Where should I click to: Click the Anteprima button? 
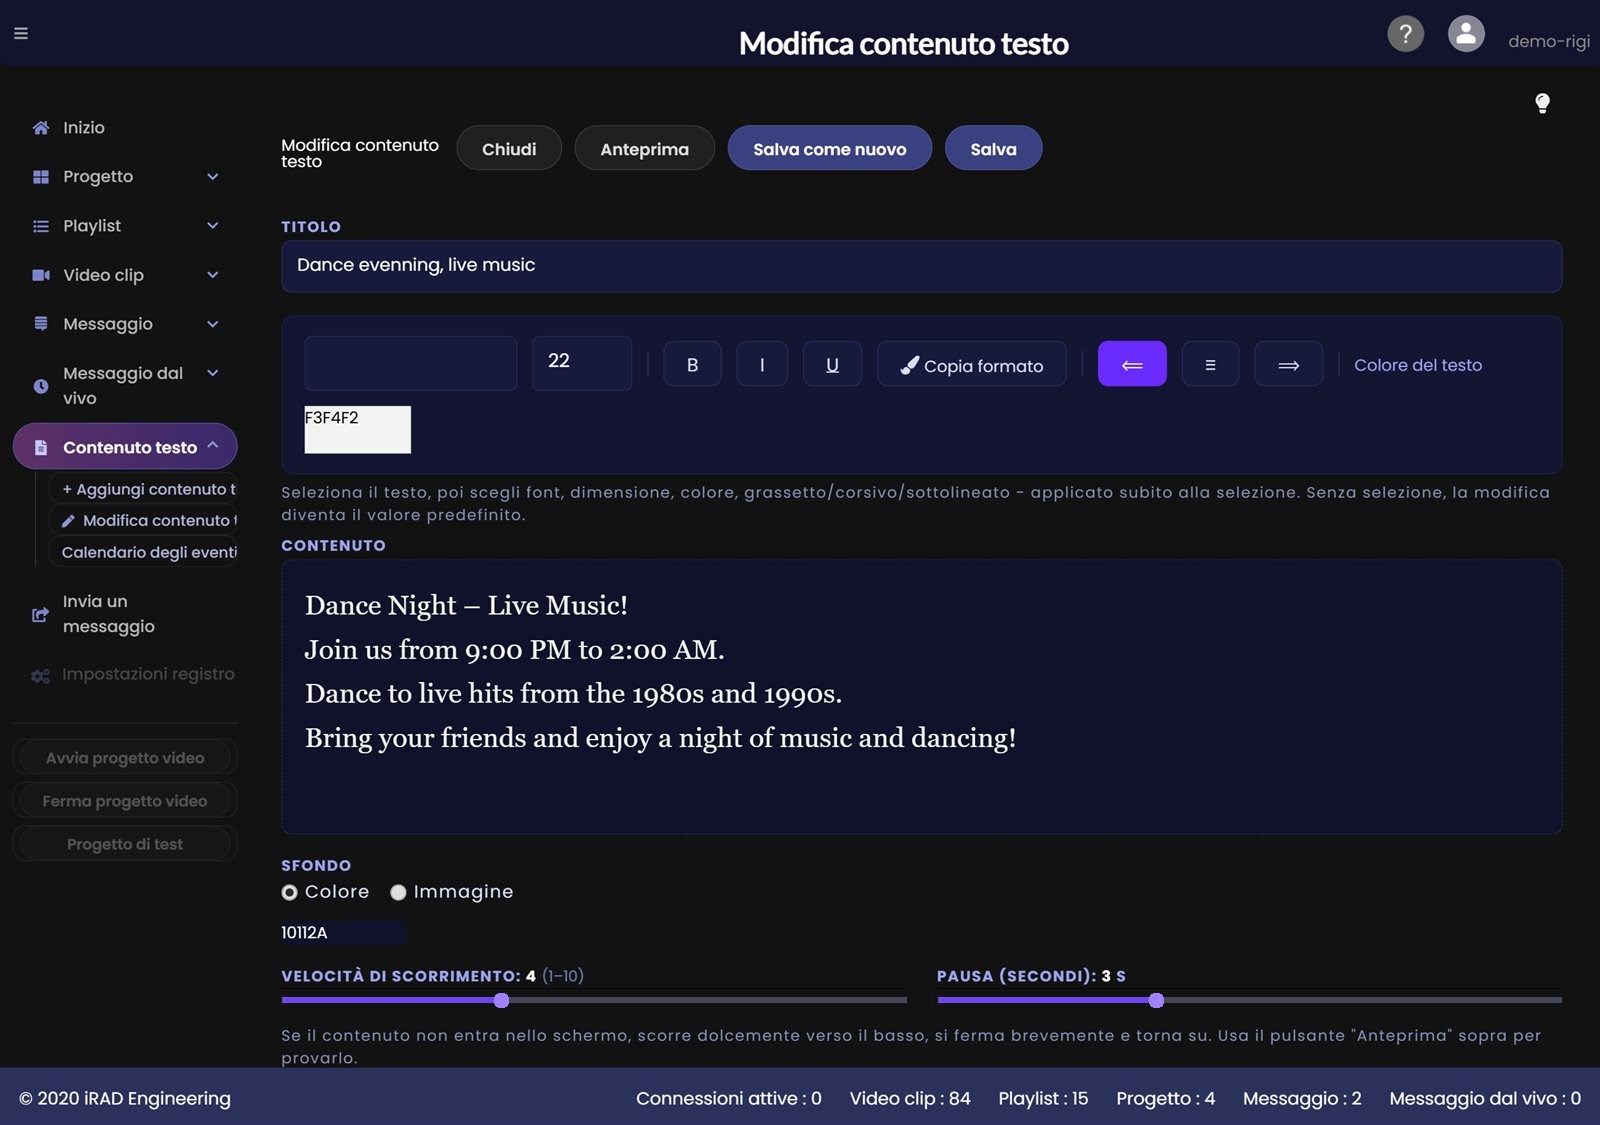(x=644, y=148)
